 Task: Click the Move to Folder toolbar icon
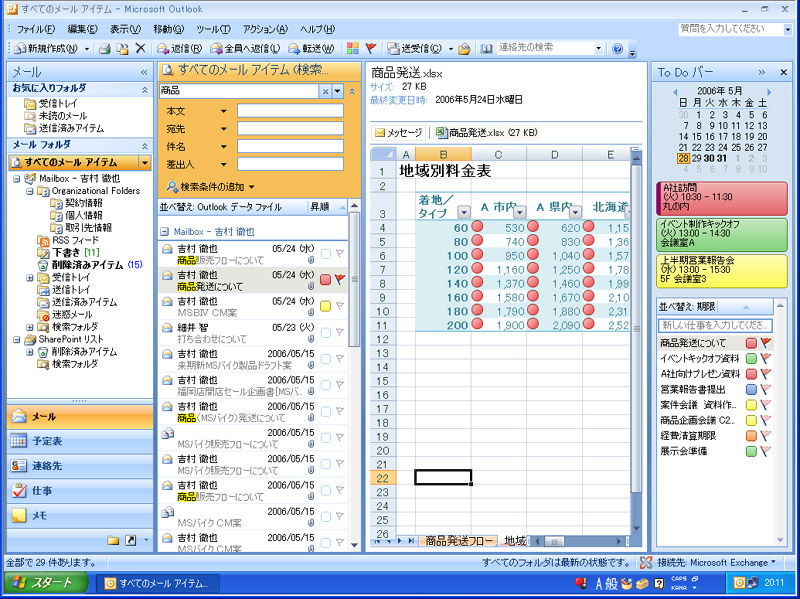pos(122,48)
